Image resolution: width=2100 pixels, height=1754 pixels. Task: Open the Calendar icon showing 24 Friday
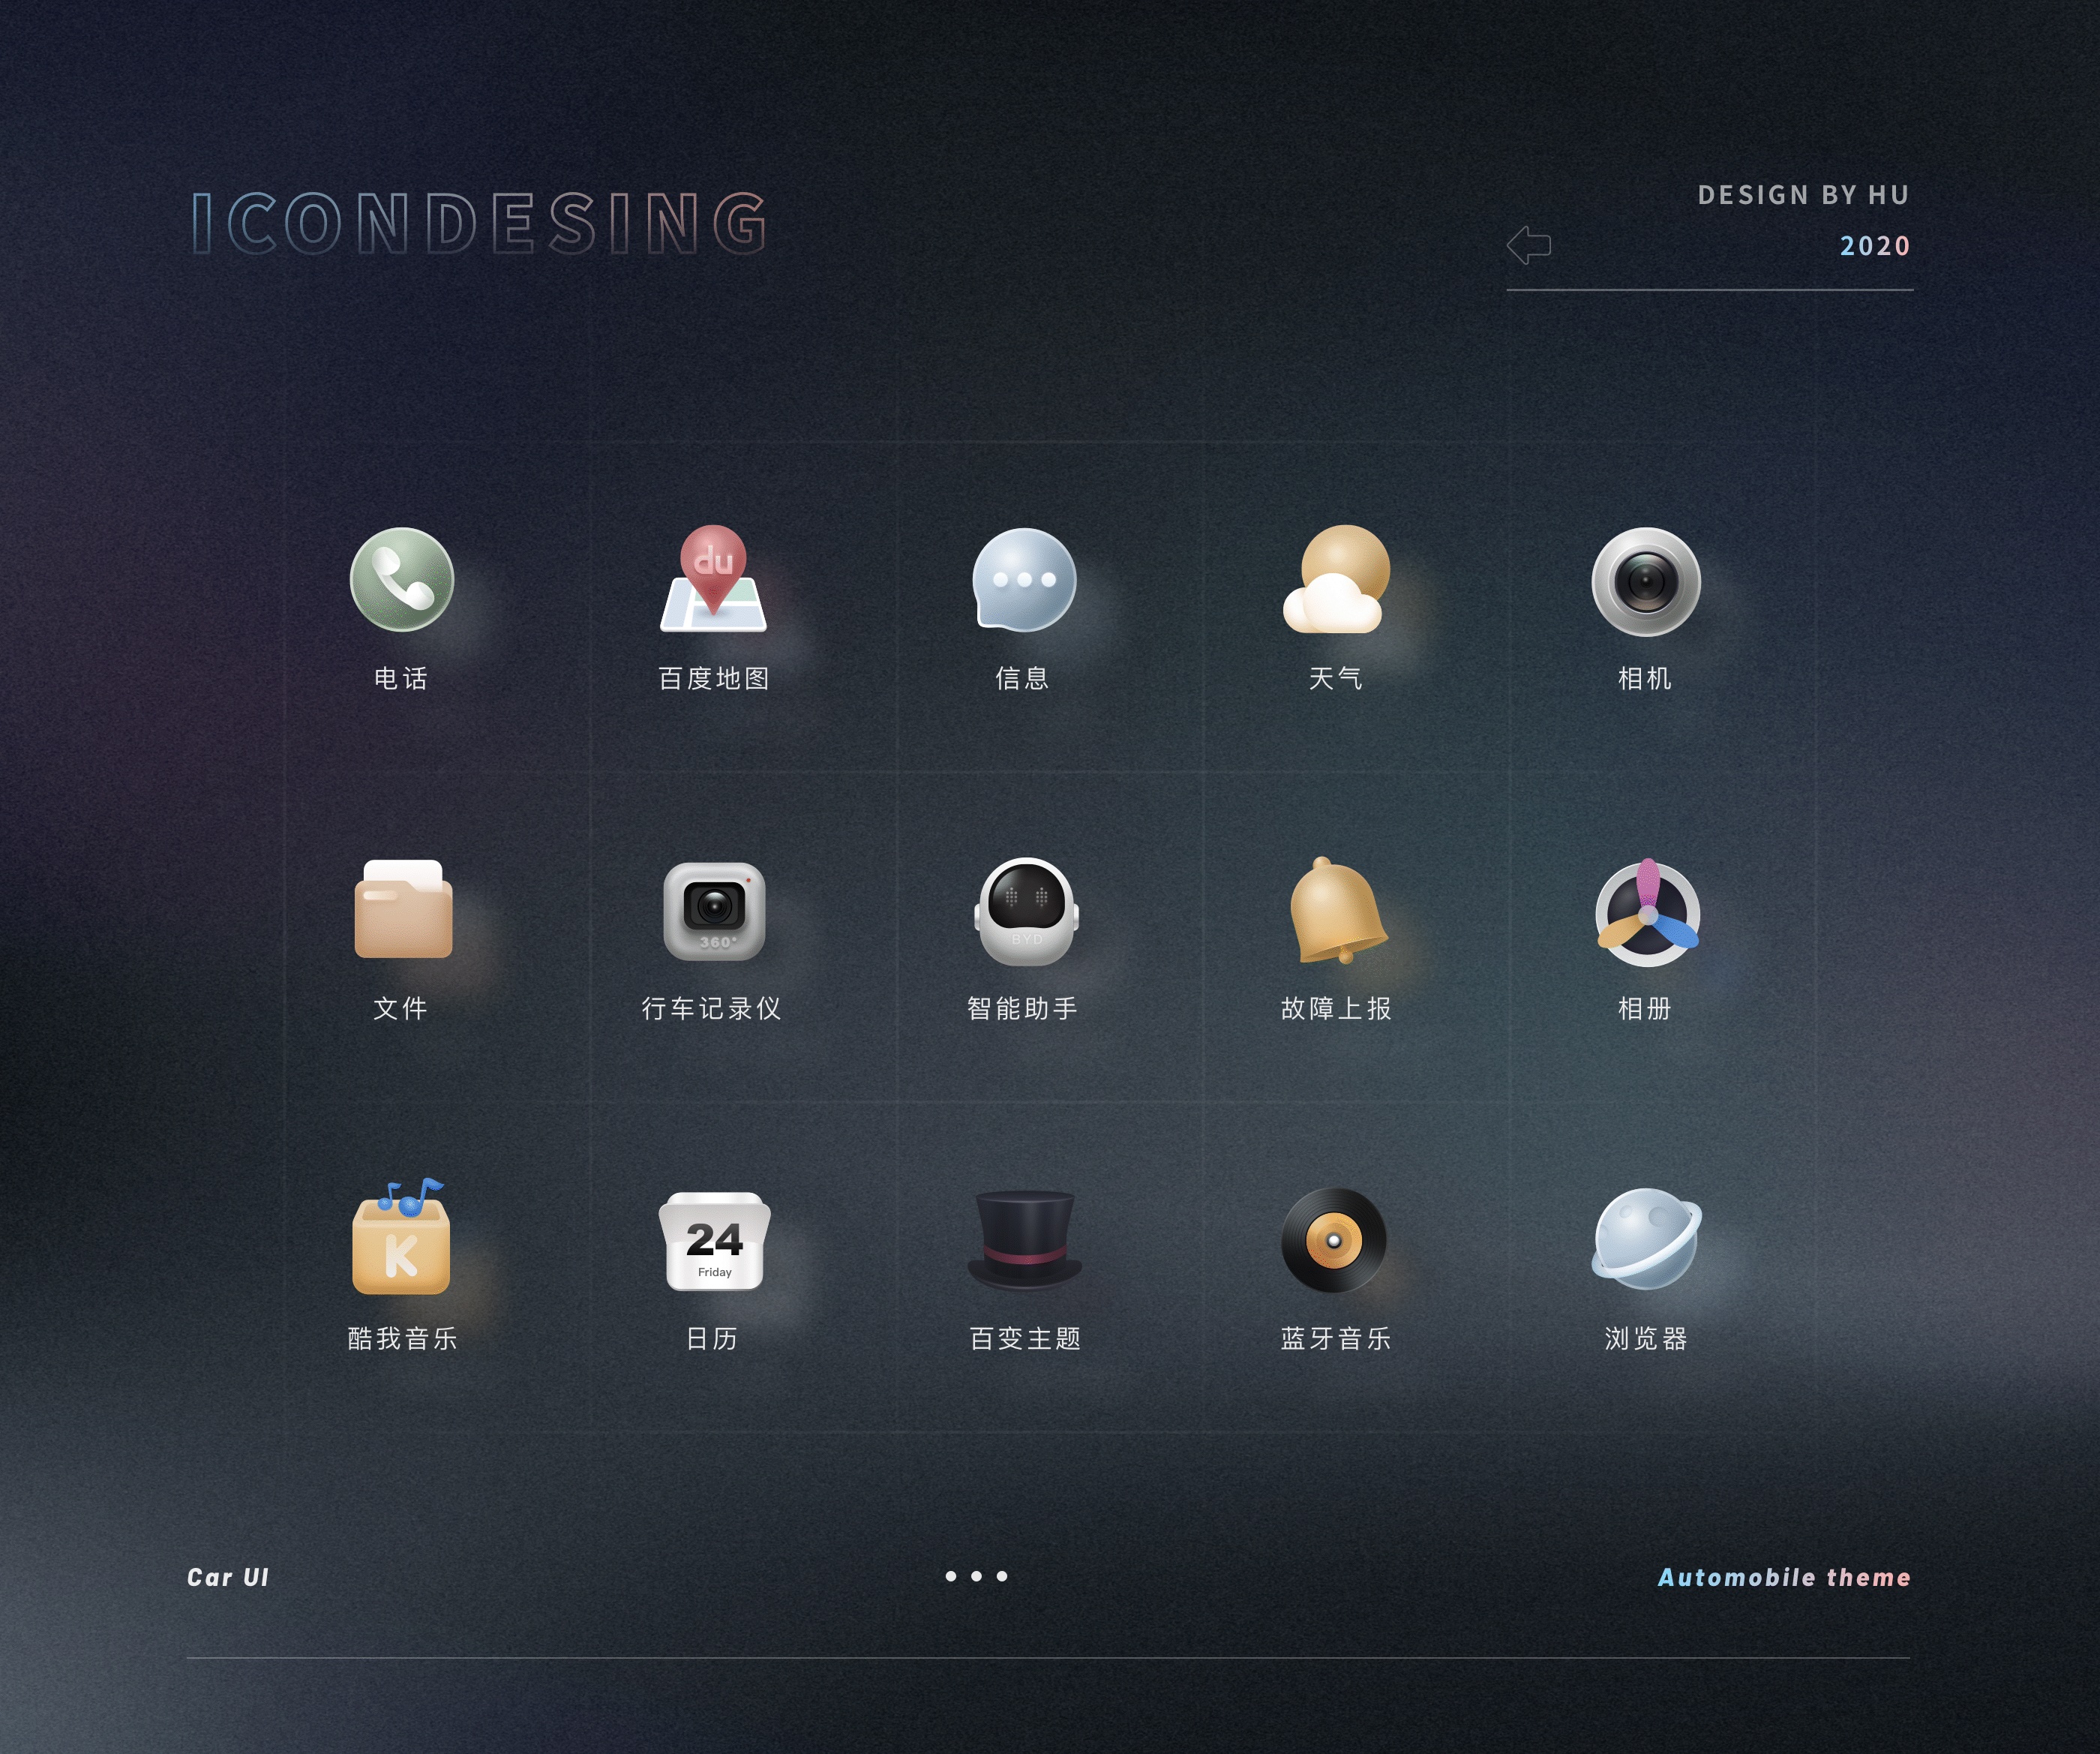pyautogui.click(x=714, y=1241)
